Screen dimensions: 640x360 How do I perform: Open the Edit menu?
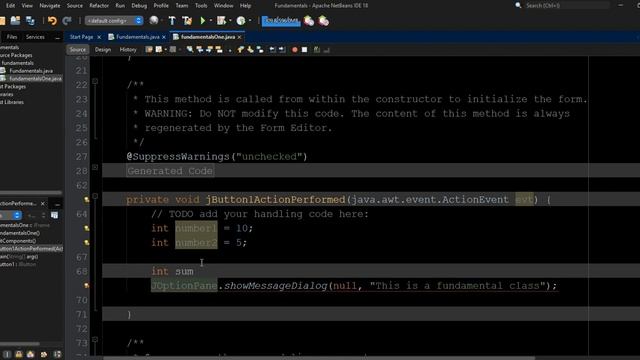[x=11, y=6]
